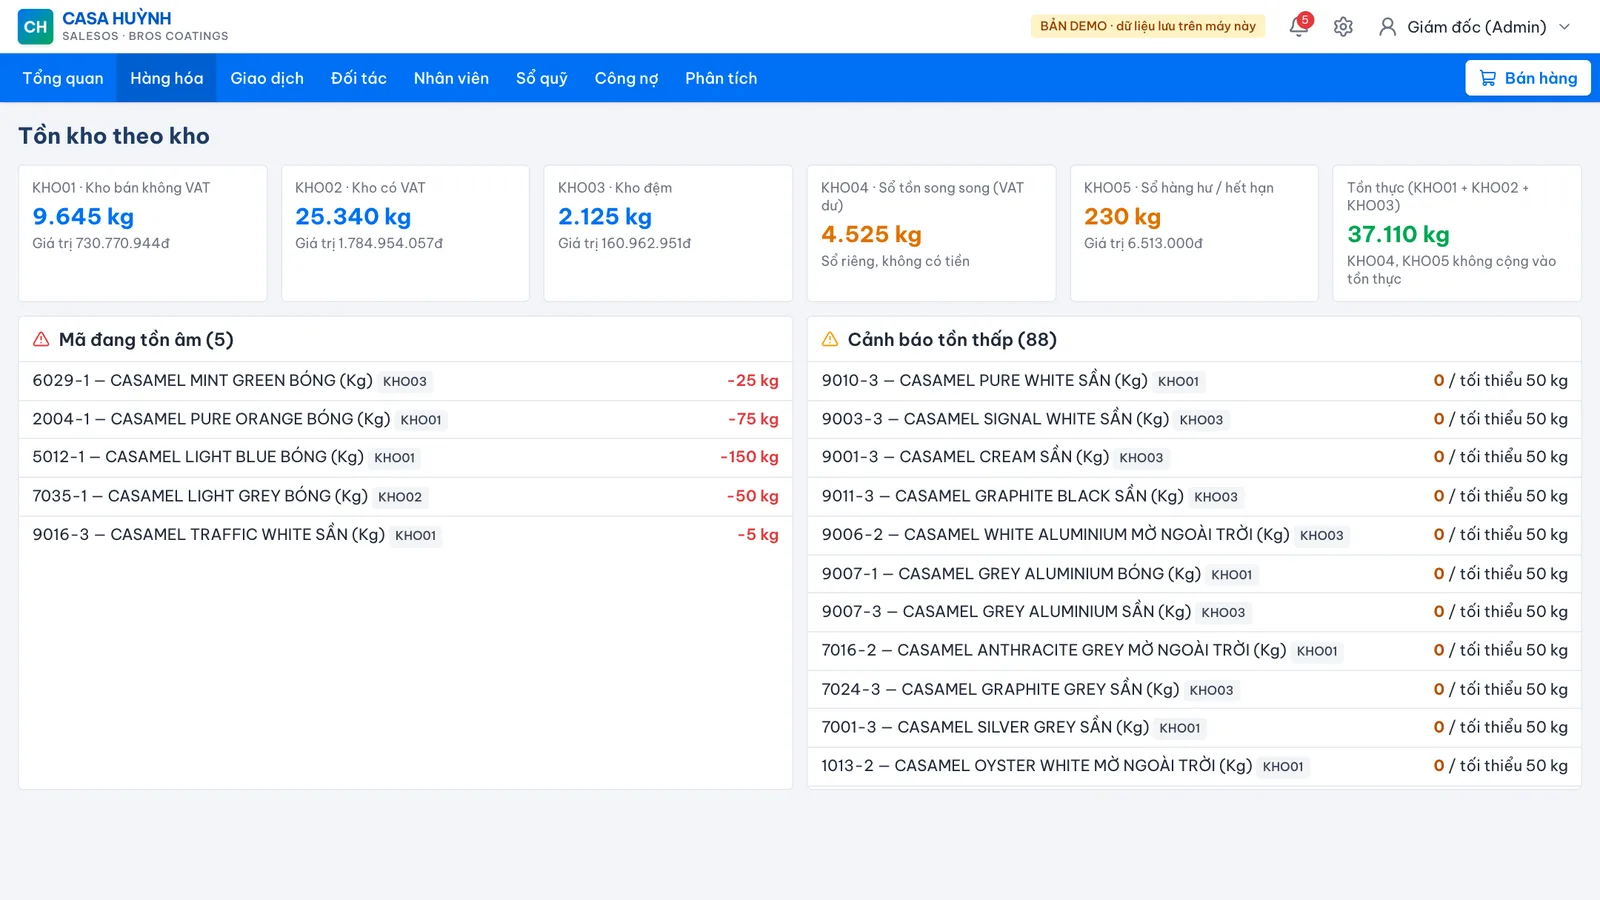Click the Tồn thực 37.110 kg card
The height and width of the screenshot is (900, 1600).
point(1457,233)
